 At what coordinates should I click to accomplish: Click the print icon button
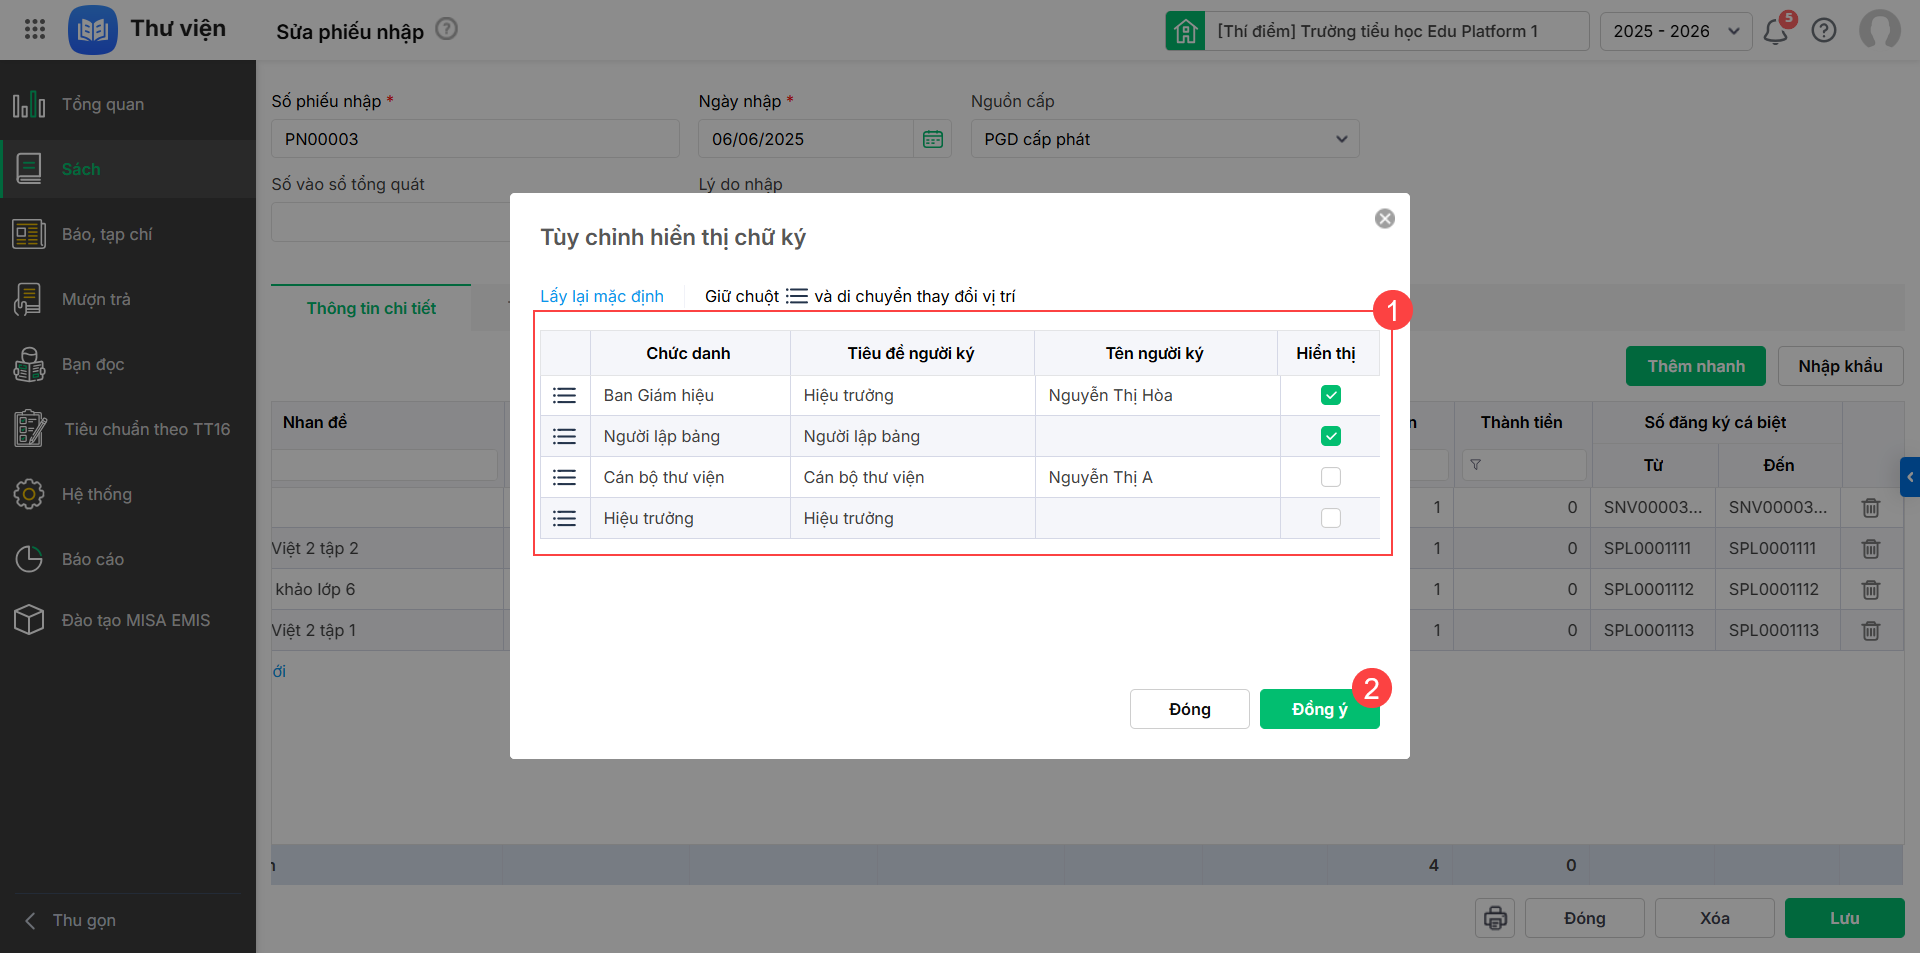point(1495,918)
